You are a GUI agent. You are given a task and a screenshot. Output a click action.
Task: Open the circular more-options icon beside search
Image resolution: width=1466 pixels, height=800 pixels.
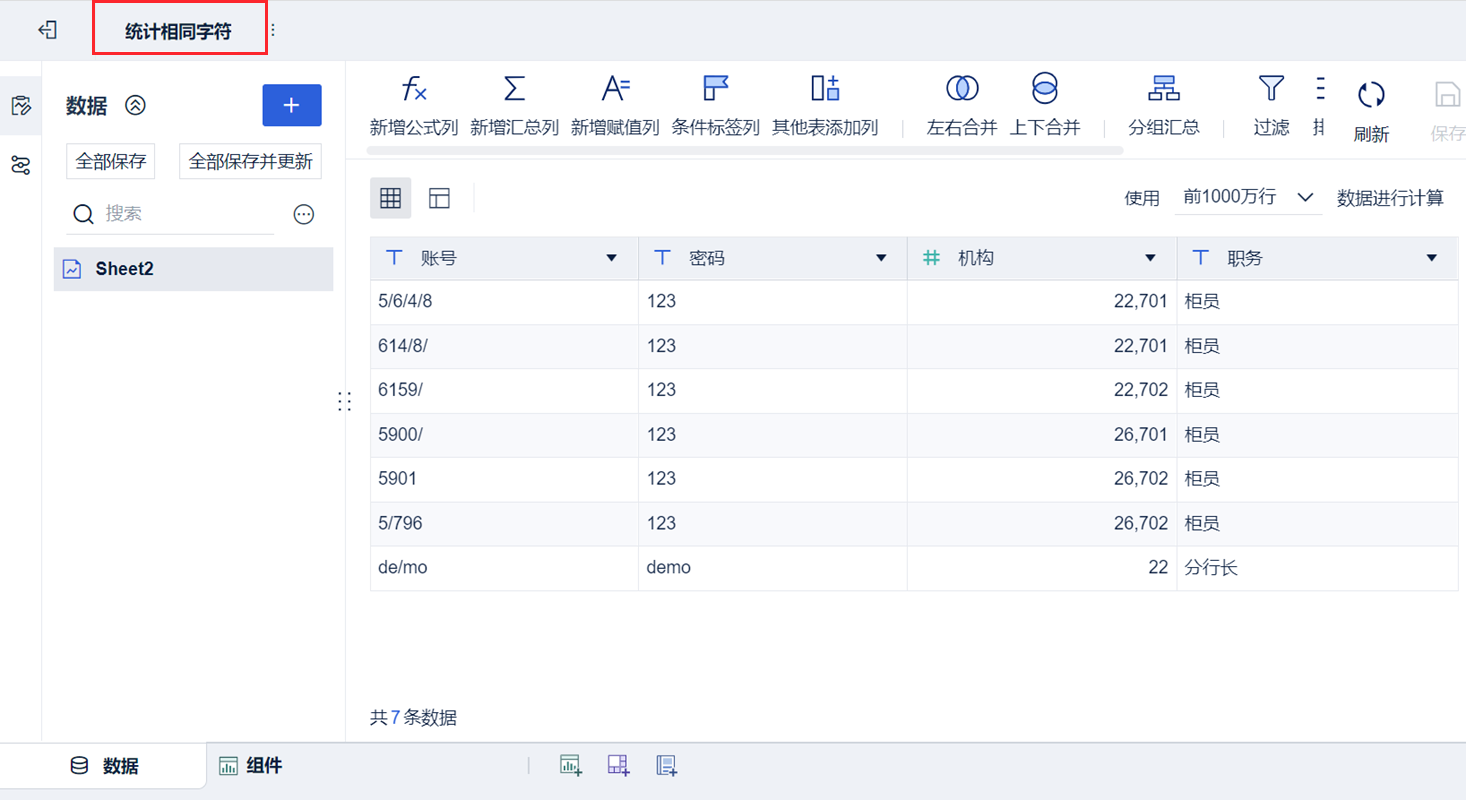pos(304,214)
